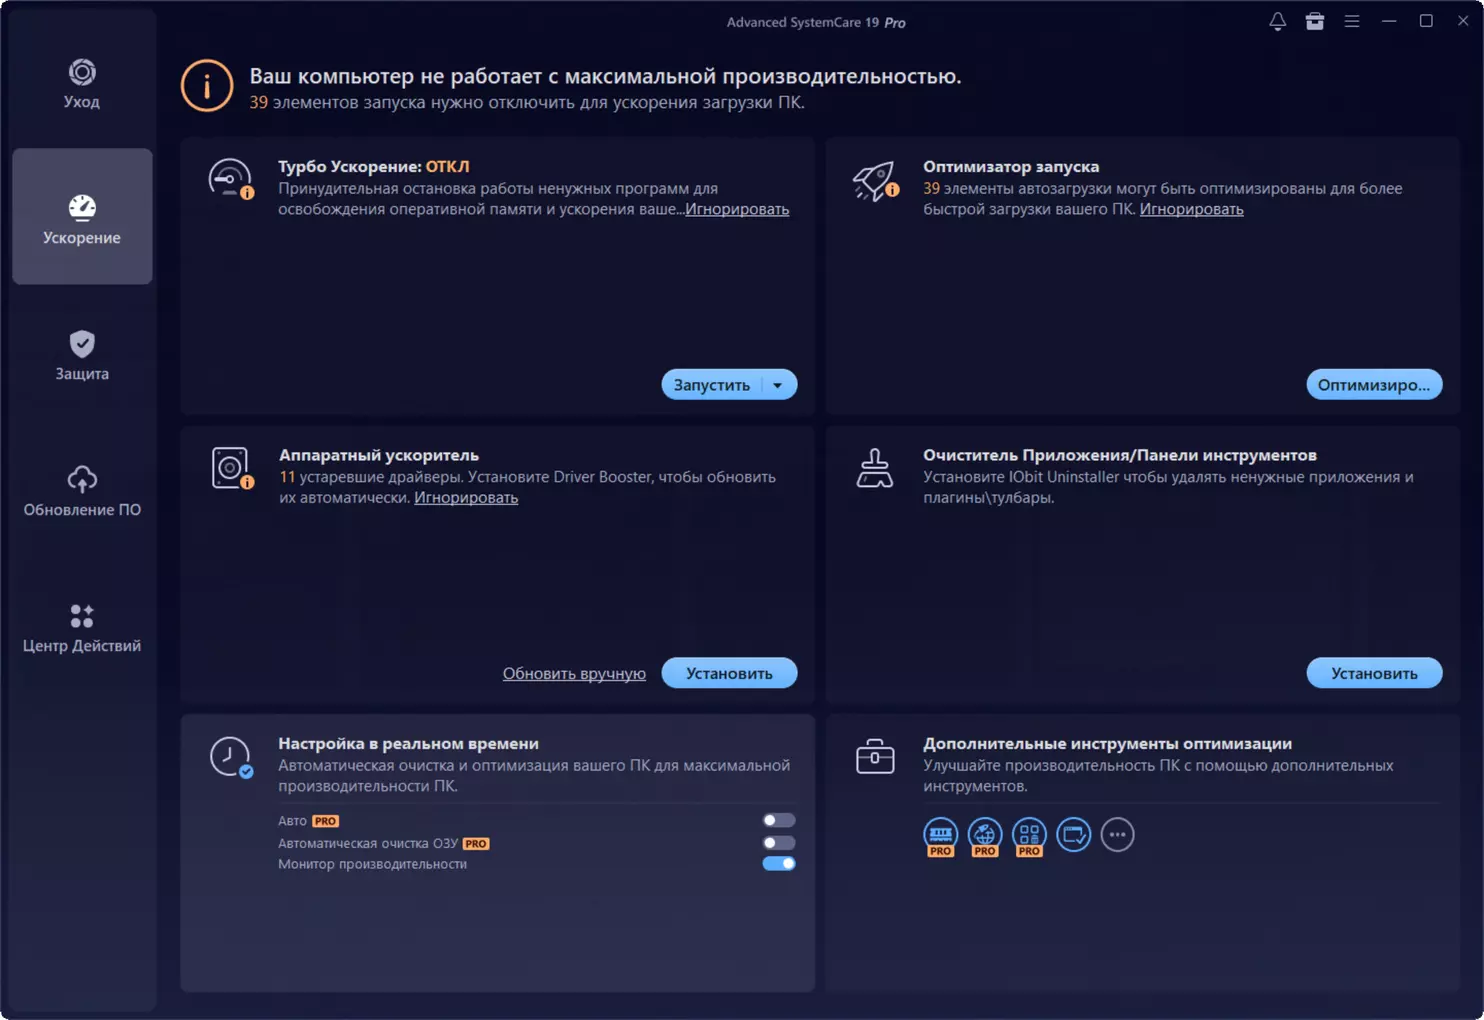Click the orange info icon in banner
The height and width of the screenshot is (1020, 1484).
pos(207,86)
